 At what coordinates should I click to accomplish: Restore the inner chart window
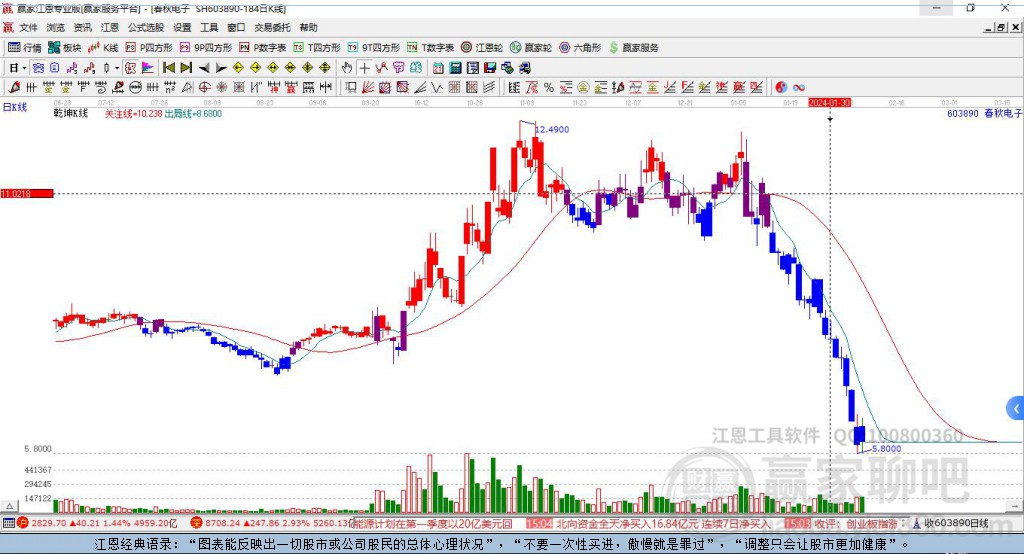[1000, 27]
